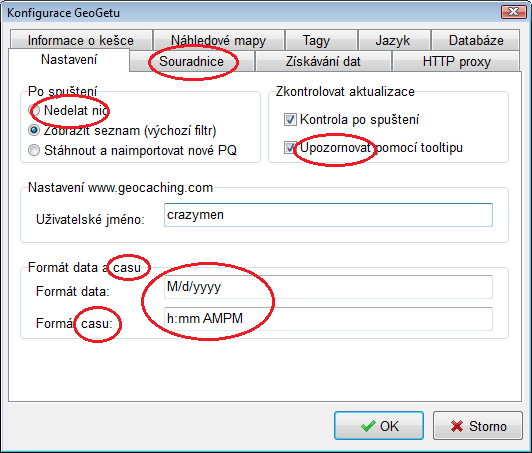Show the HTTP proxy tab
Screen dimensions: 532x453
pos(456,61)
